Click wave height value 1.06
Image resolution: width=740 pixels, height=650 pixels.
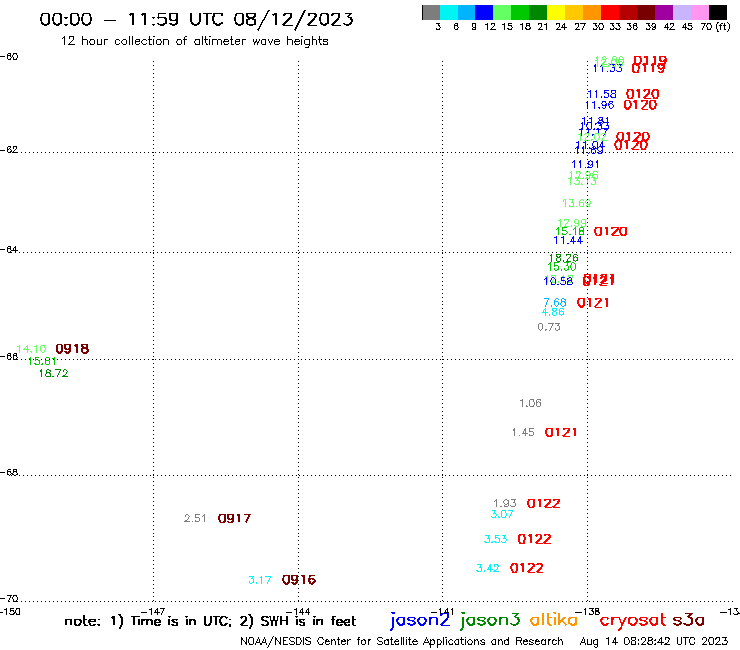pyautogui.click(x=530, y=403)
